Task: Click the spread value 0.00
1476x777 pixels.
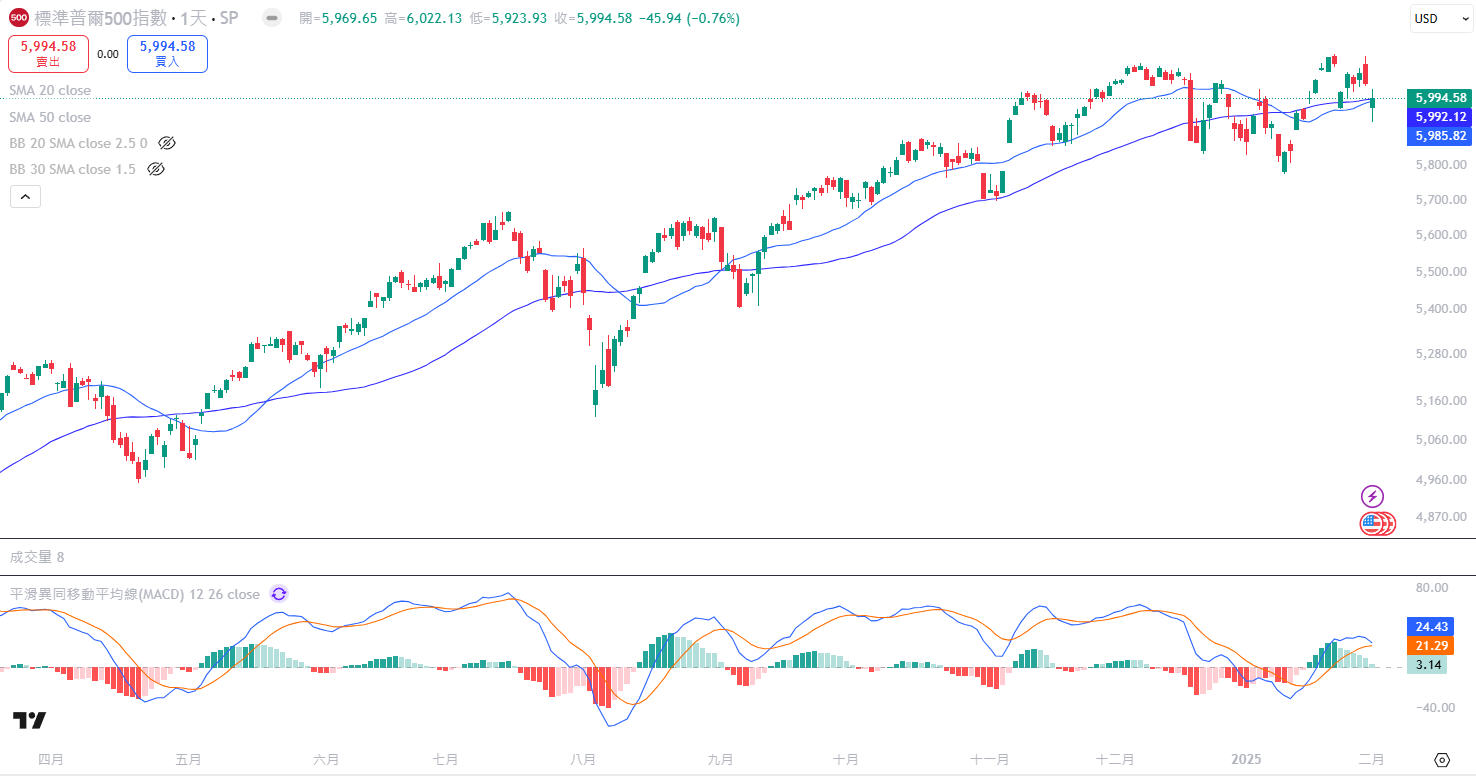Action: (x=108, y=54)
